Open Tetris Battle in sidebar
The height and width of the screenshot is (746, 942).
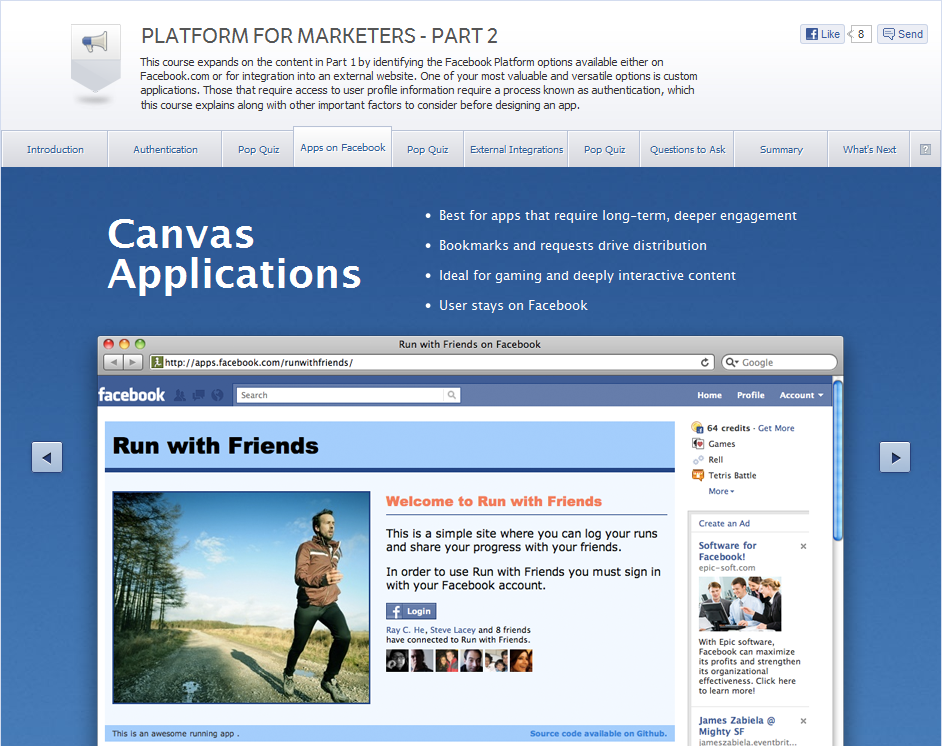pos(732,475)
